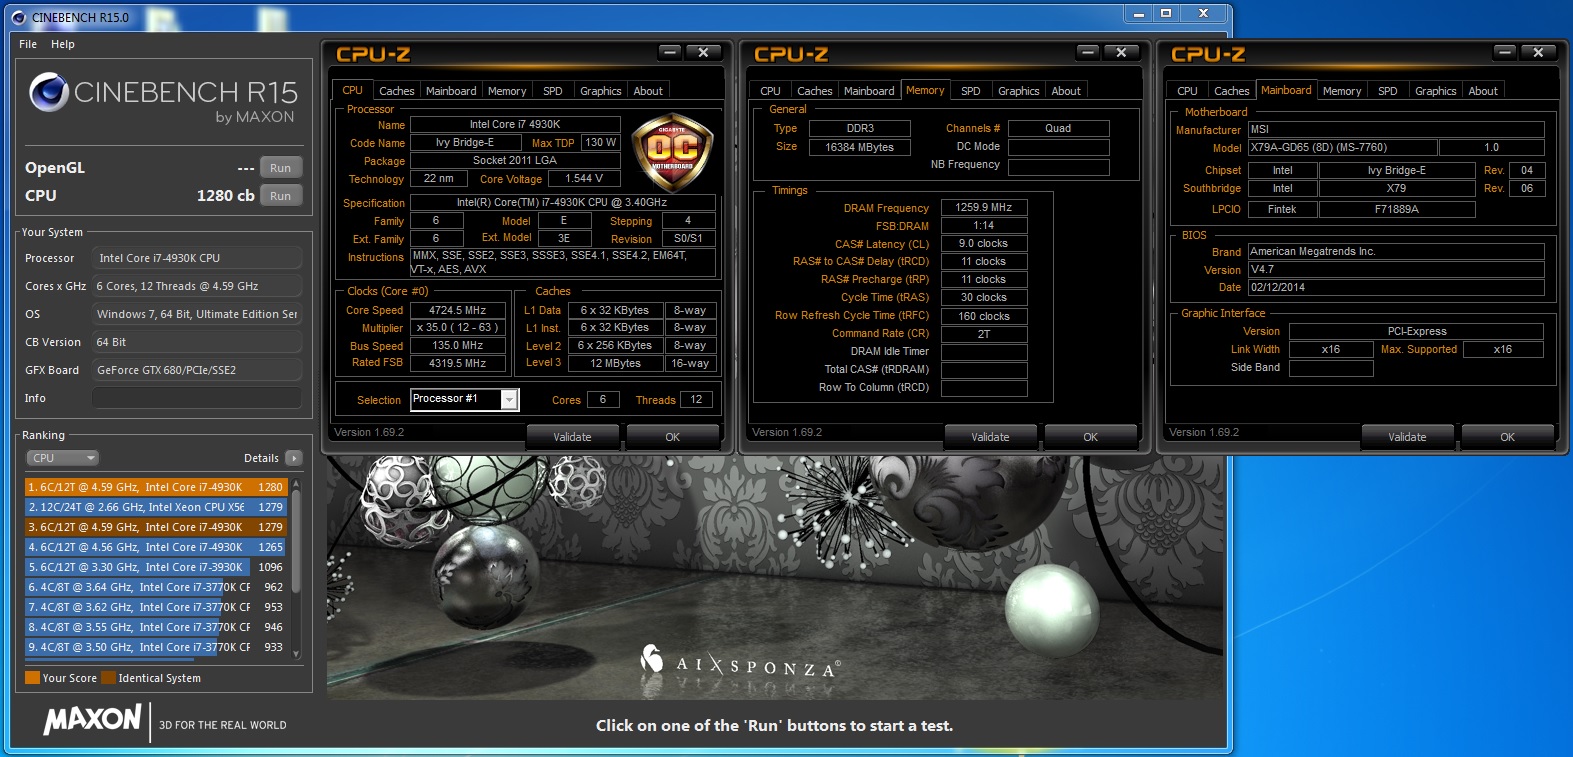The width and height of the screenshot is (1573, 757).
Task: Select ranking row 5 Intel Core i7-3930K
Action: 156,567
